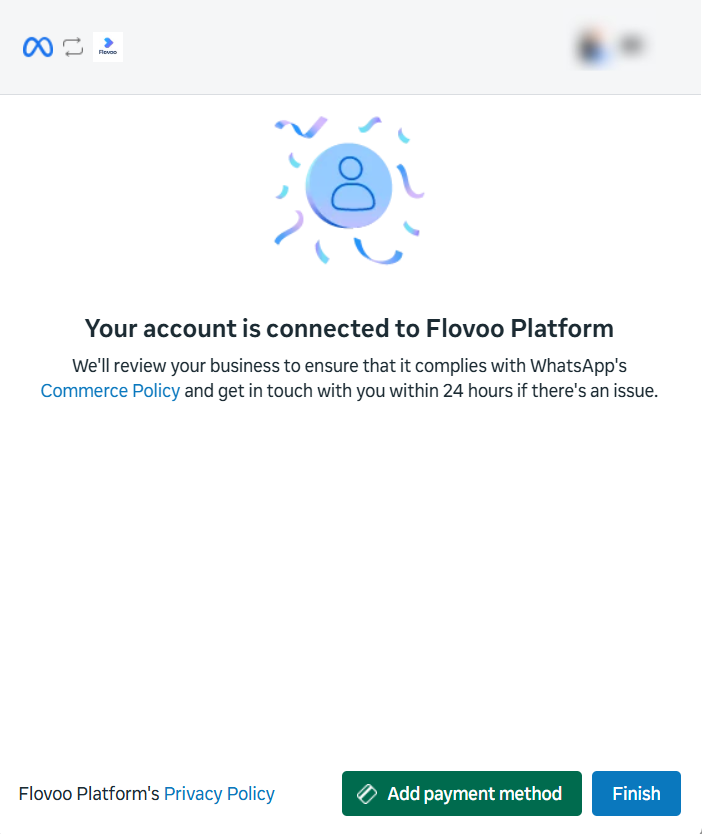Click the blue person circle graphic
Viewport: 702px width, 834px height.
pos(349,186)
